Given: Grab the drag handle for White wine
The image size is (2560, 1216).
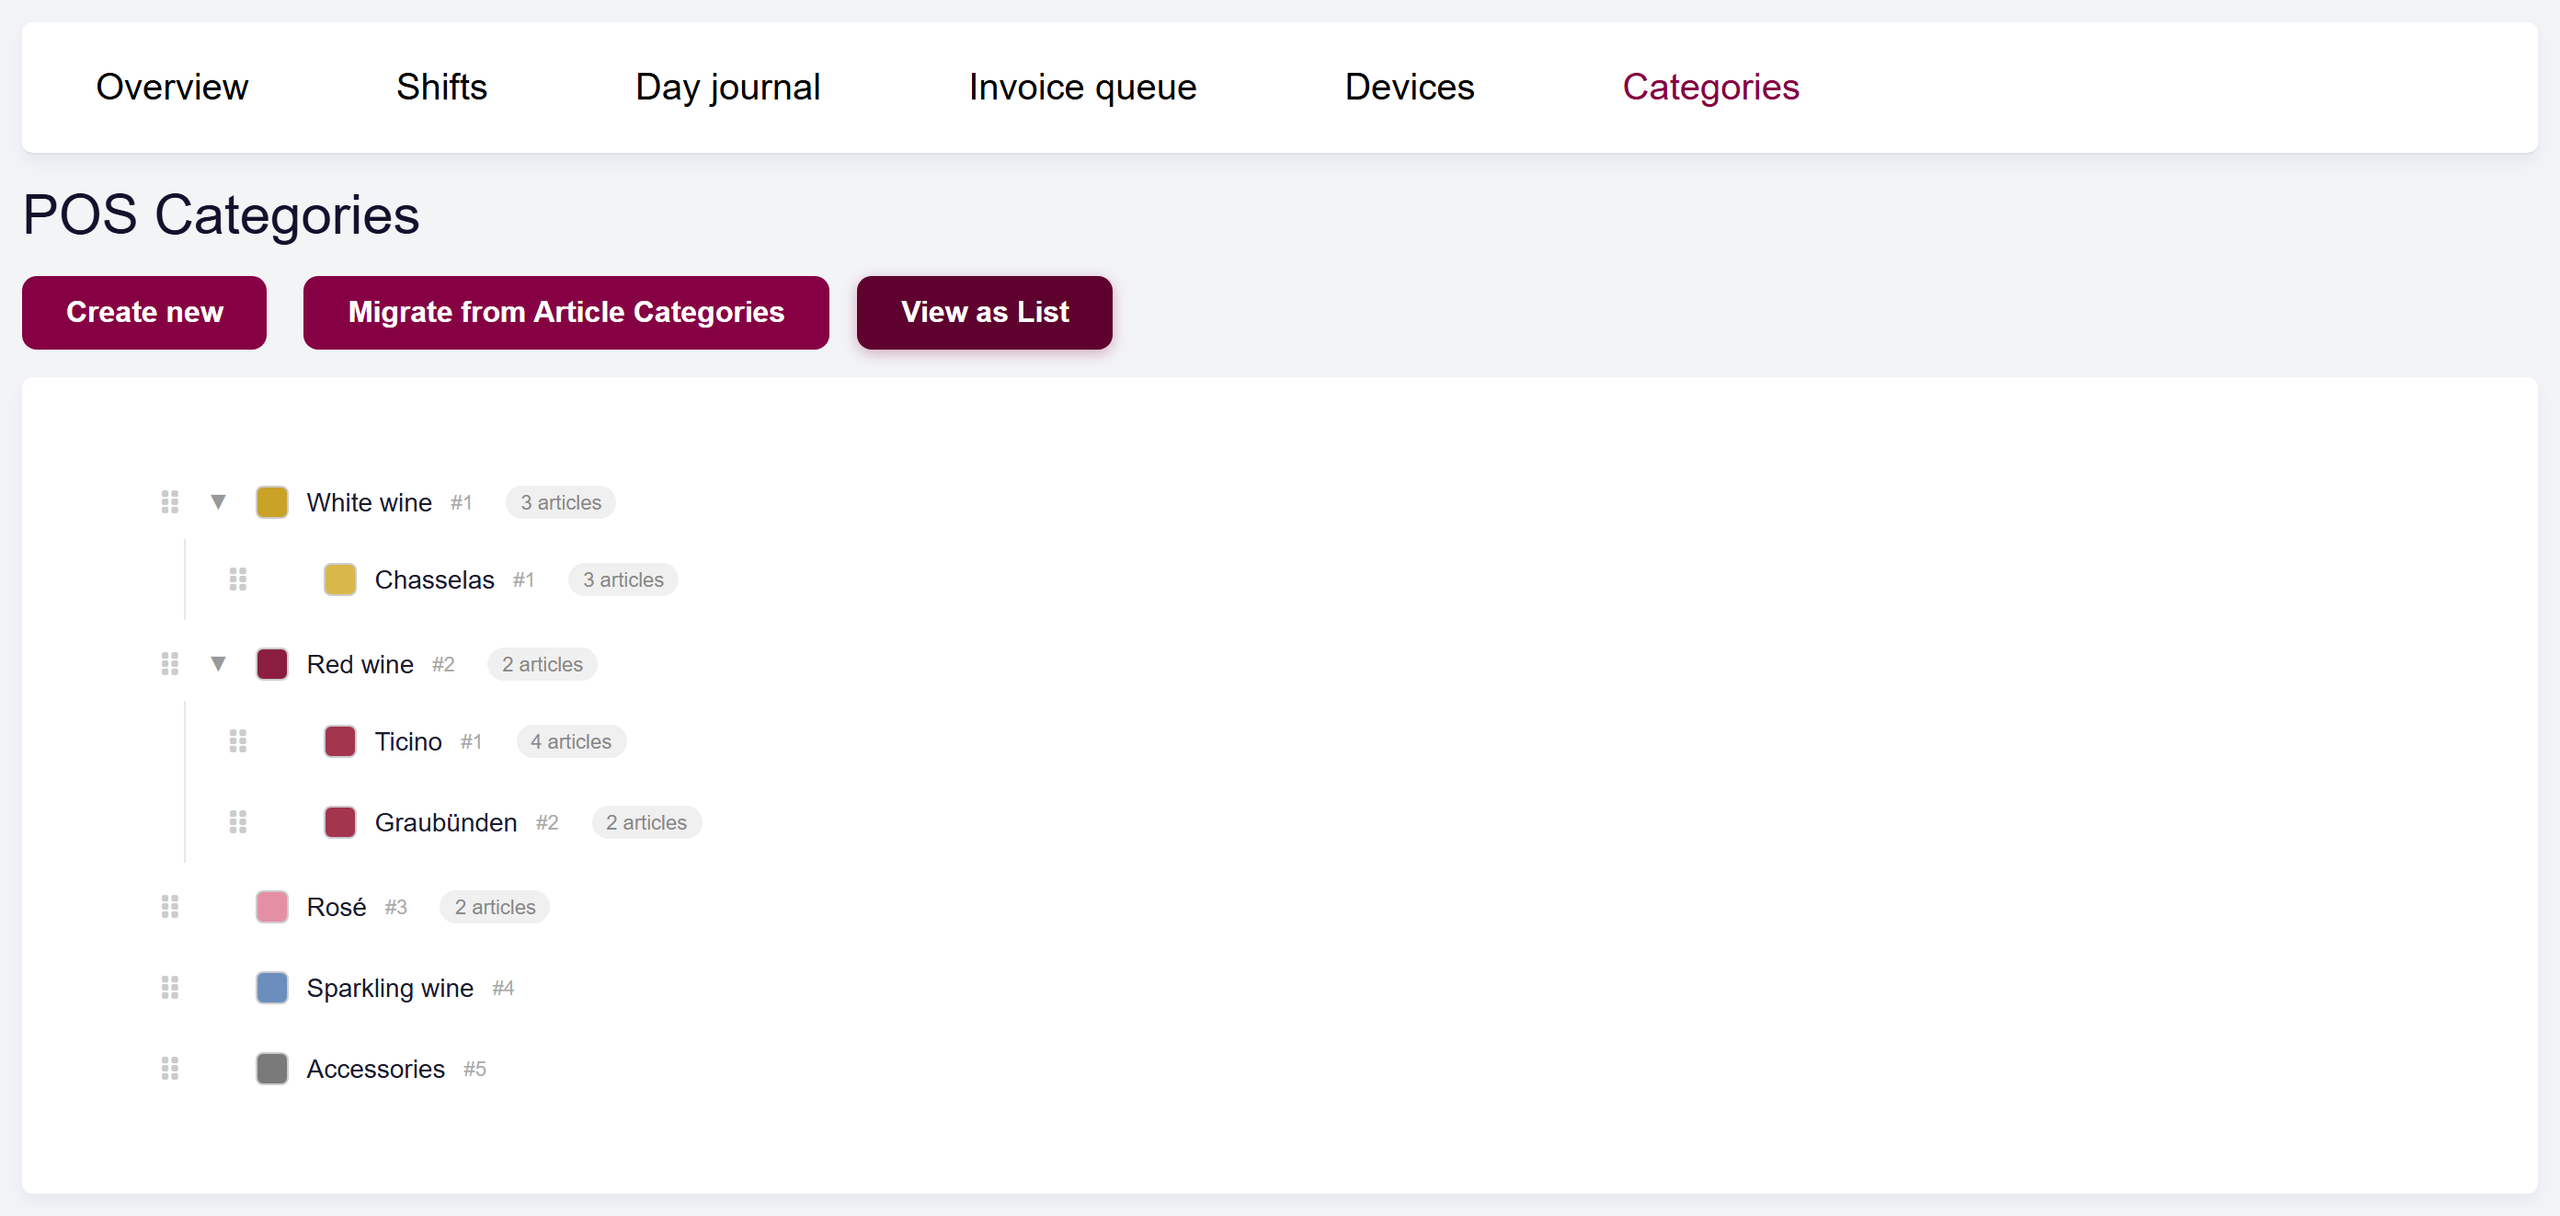Looking at the screenshot, I should [x=170, y=502].
